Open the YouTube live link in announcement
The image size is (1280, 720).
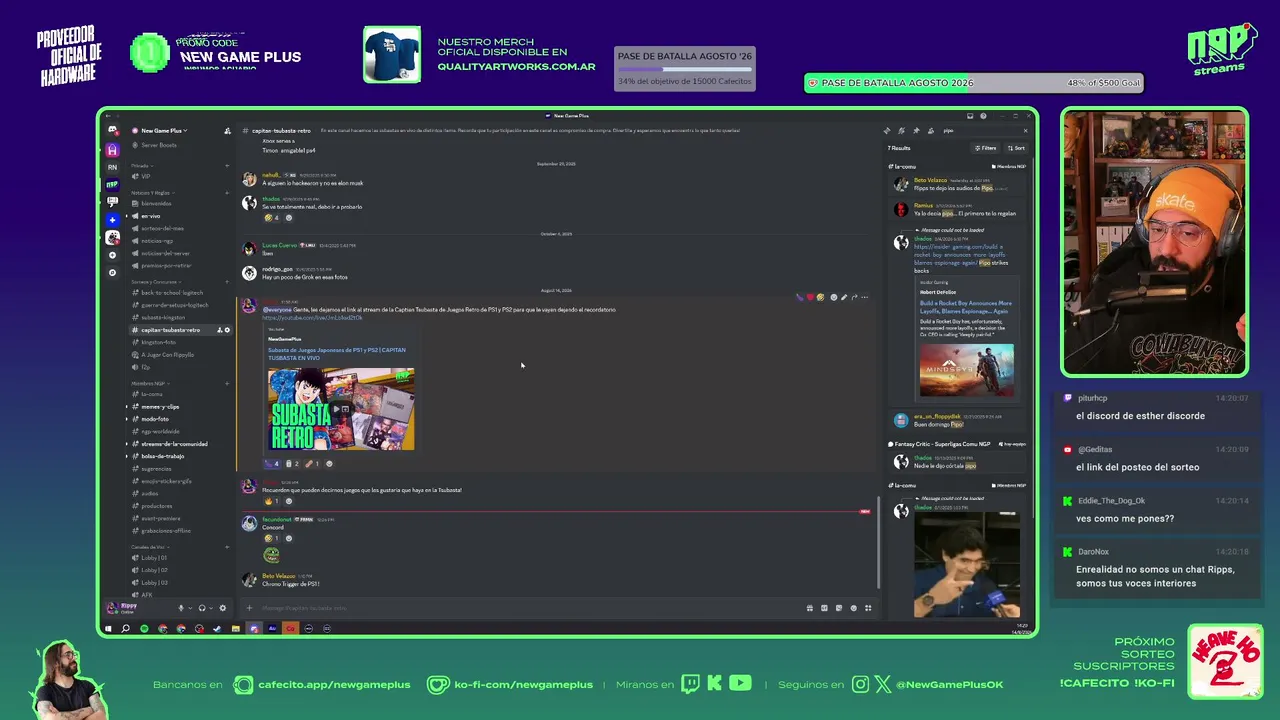click(x=312, y=317)
